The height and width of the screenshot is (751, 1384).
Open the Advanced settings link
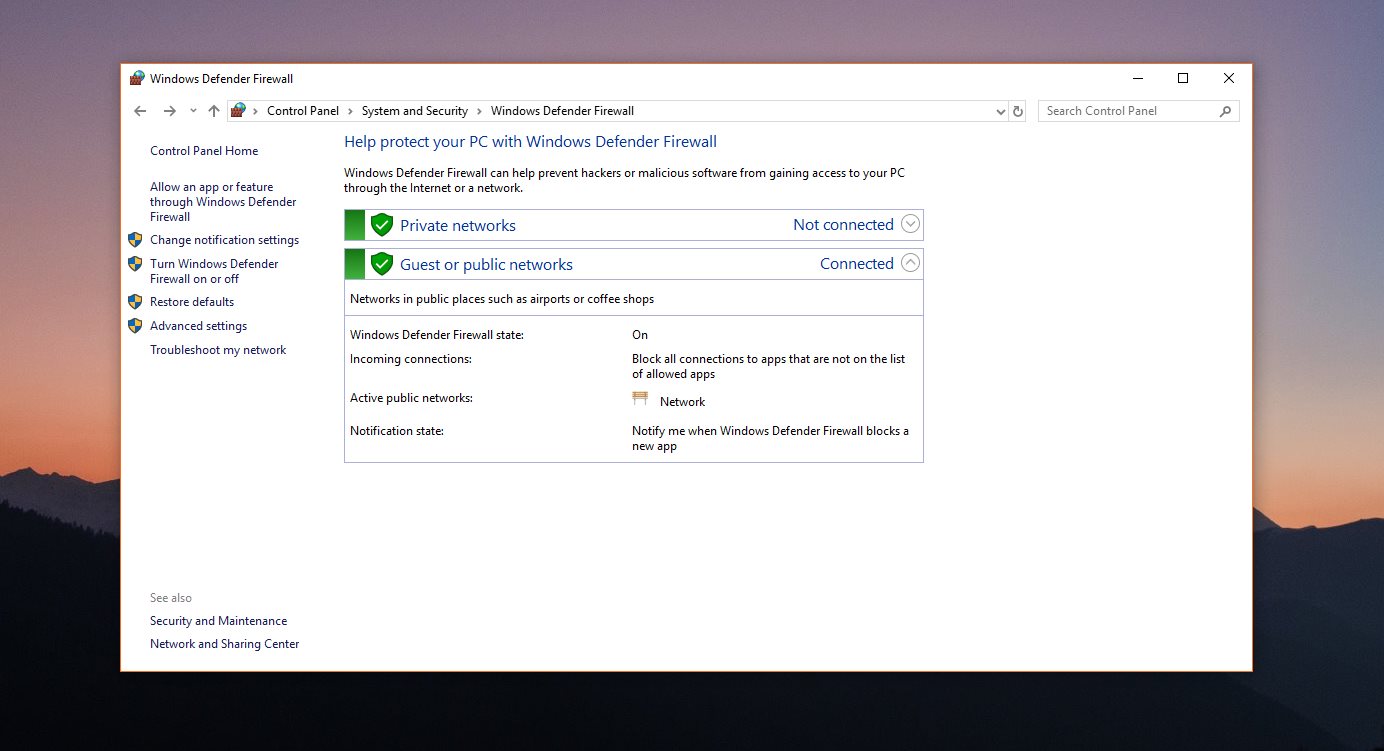[198, 326]
